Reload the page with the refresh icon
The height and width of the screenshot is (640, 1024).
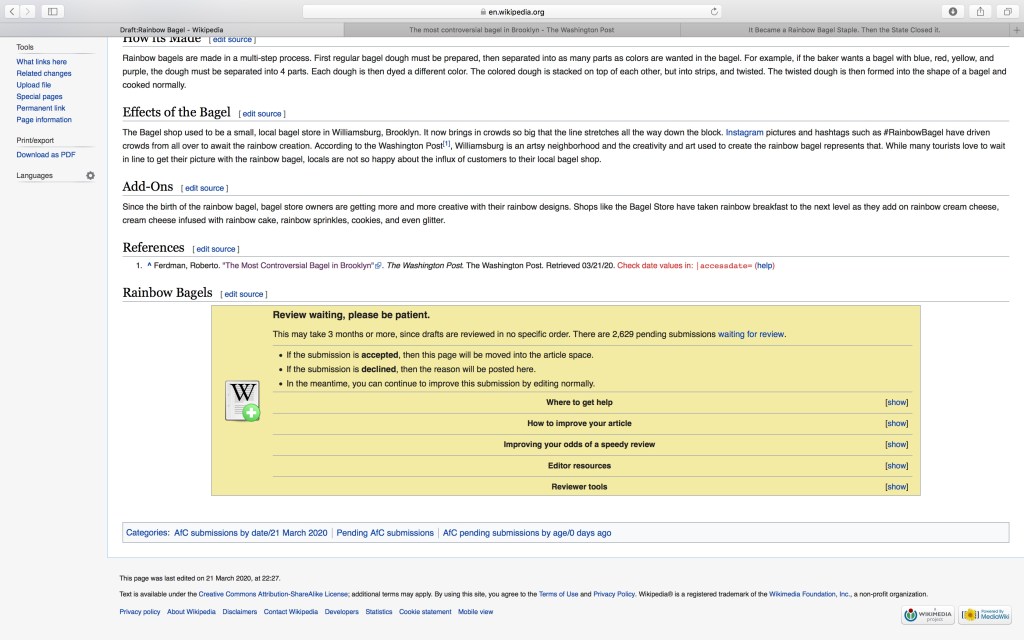(714, 12)
